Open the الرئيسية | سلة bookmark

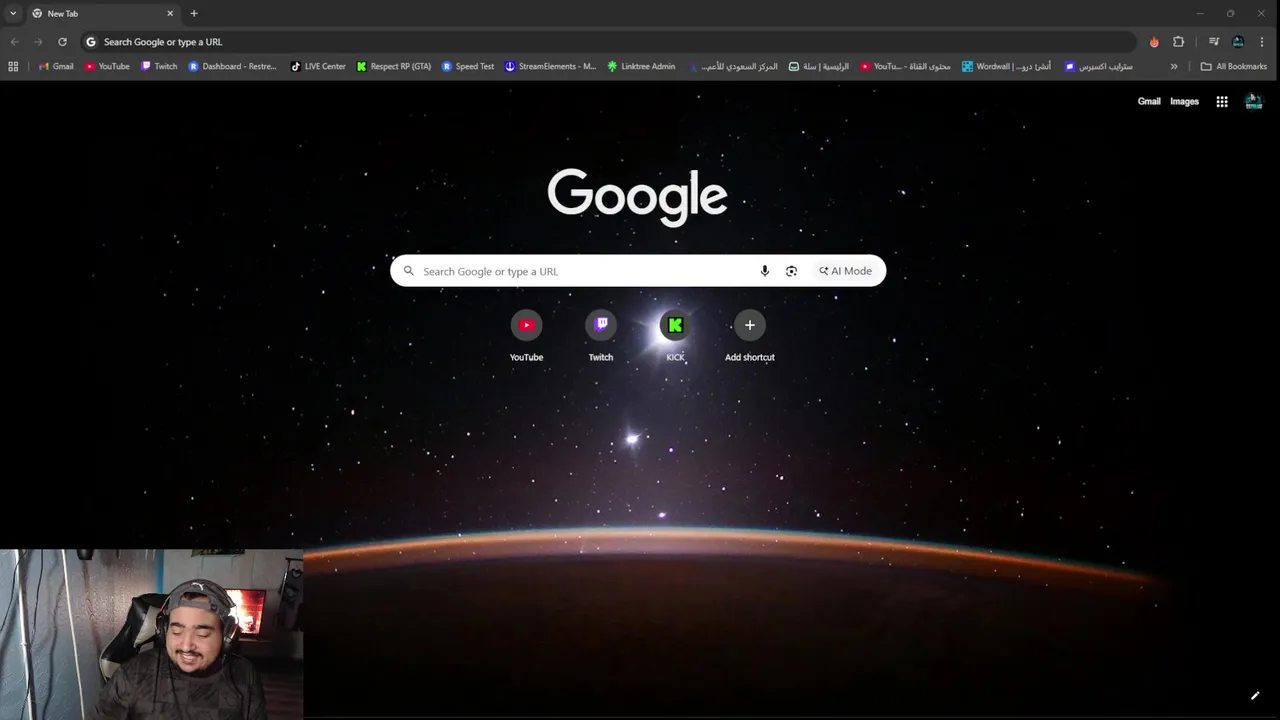coord(819,66)
